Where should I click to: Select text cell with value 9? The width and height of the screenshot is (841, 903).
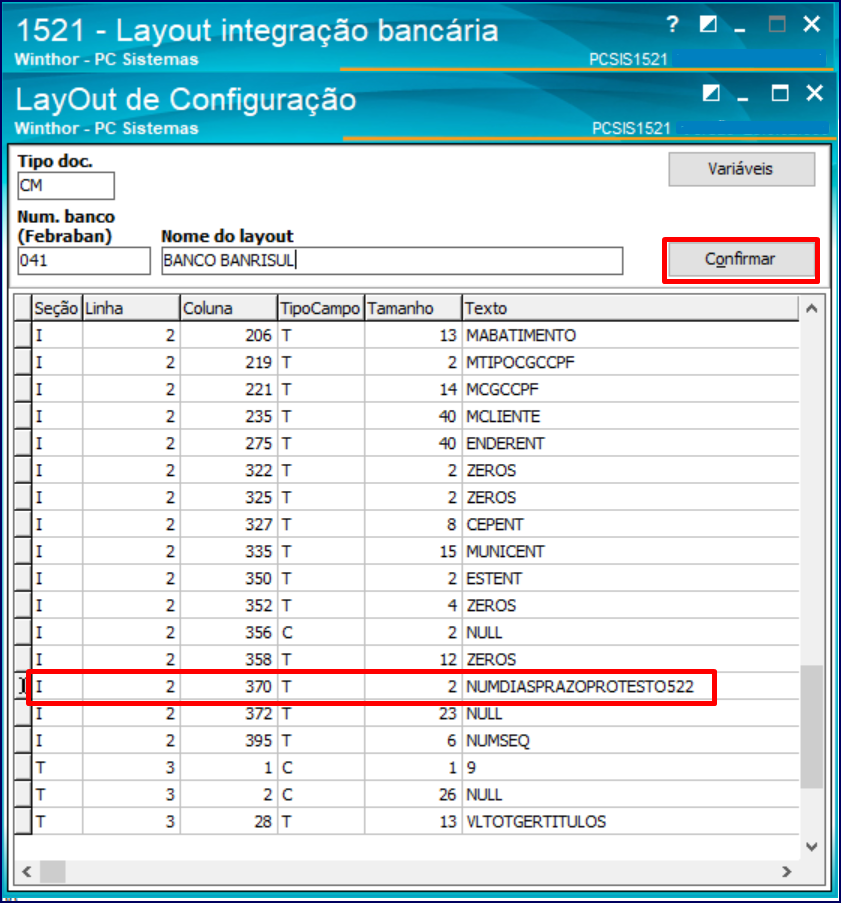[630, 768]
